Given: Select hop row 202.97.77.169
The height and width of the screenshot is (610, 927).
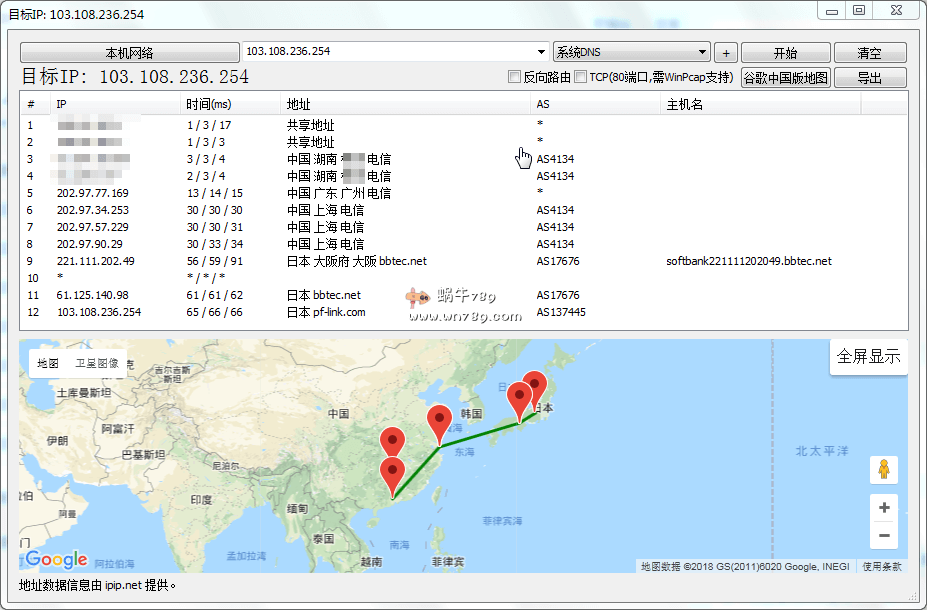Looking at the screenshot, I should pos(92,193).
